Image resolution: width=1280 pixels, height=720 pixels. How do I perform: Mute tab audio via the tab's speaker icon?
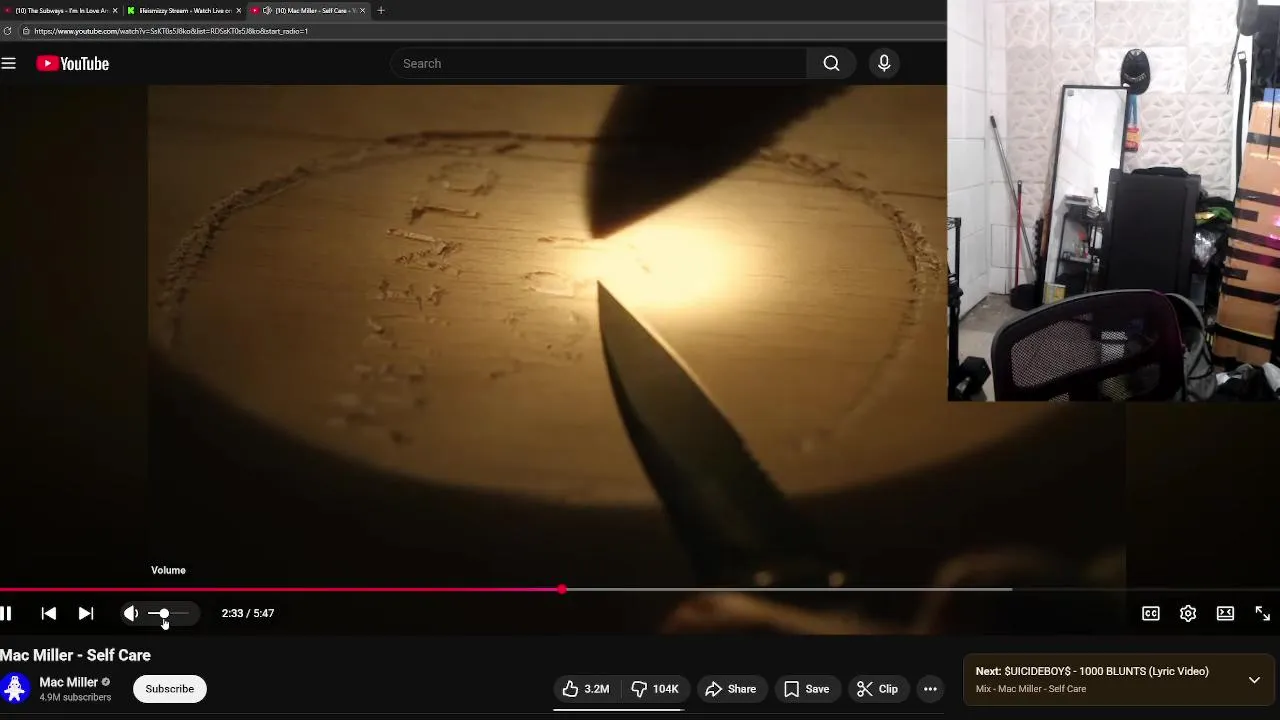267,10
